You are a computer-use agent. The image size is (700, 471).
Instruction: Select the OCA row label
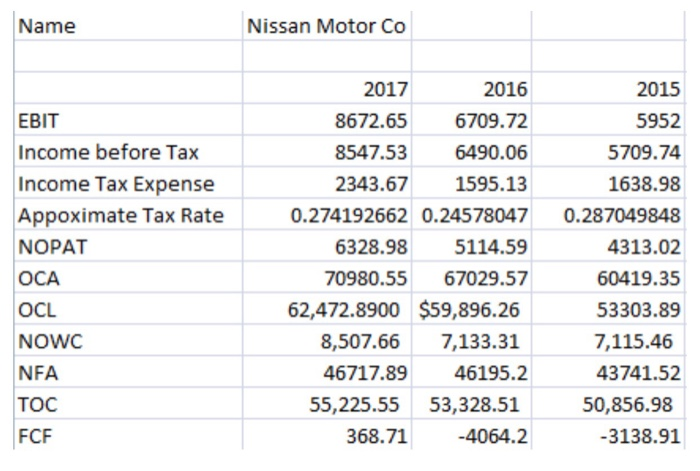tap(128, 278)
